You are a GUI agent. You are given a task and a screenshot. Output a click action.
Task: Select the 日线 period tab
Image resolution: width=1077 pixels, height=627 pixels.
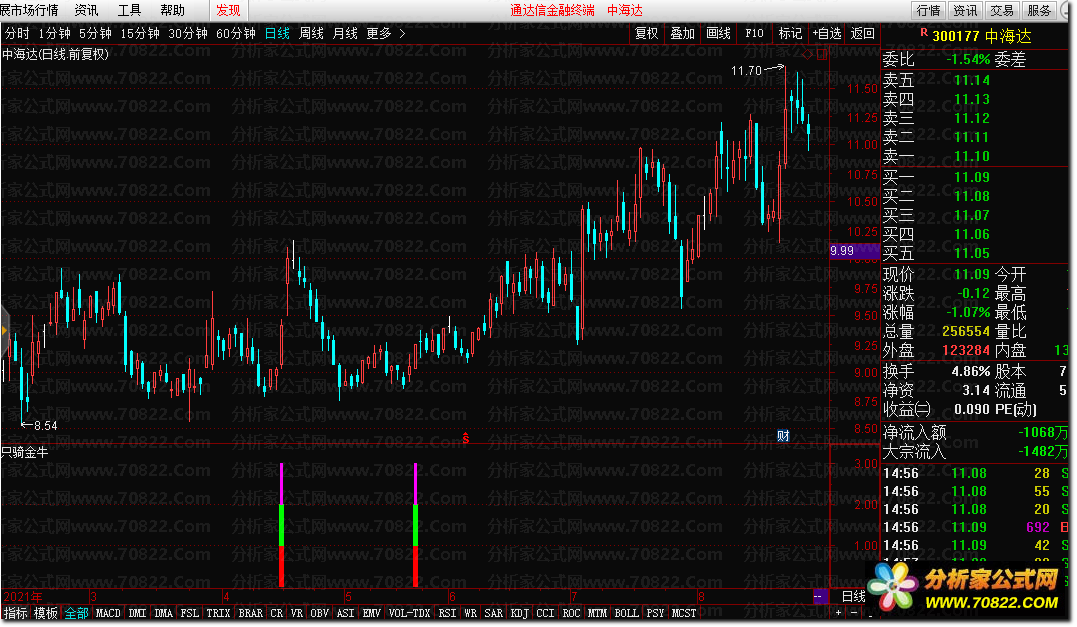277,33
